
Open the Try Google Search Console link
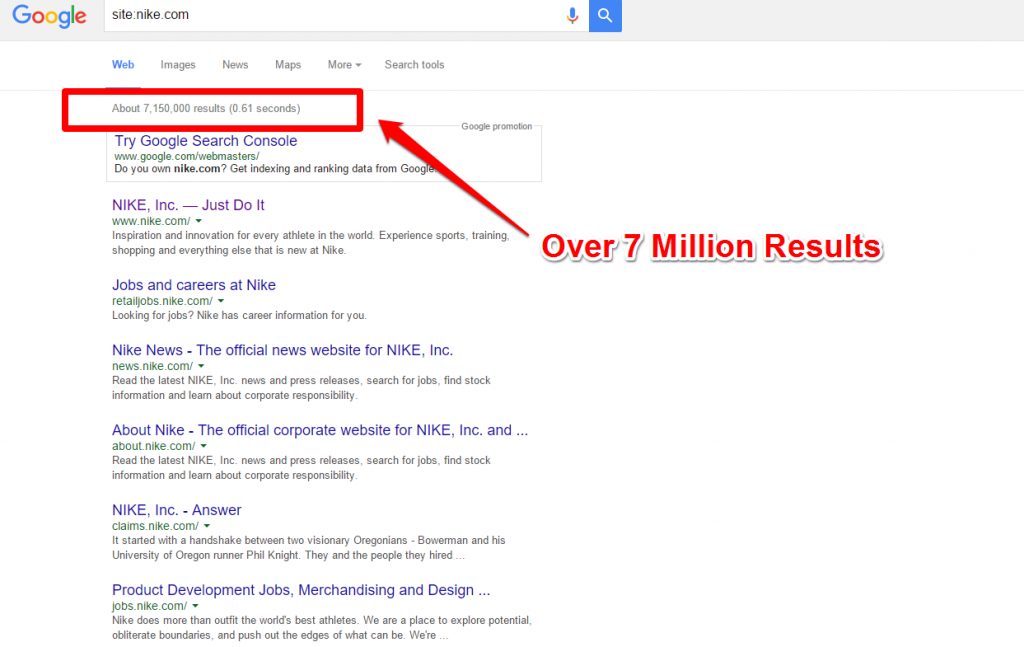(206, 141)
